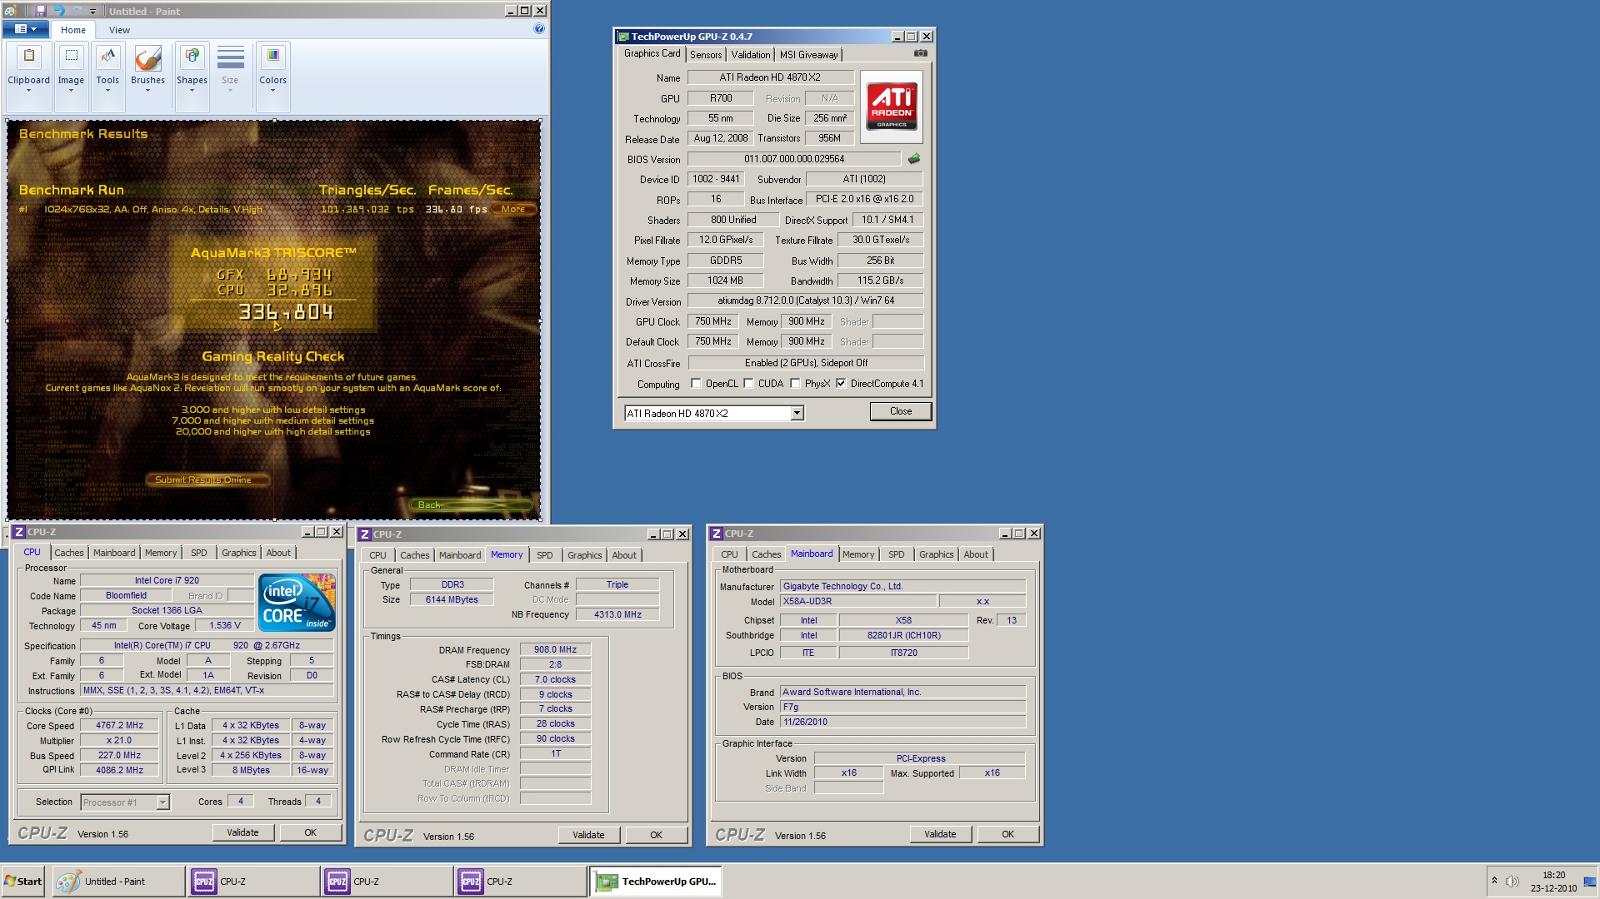The image size is (1600, 899).
Task: Open the MSI Giveaway tab in GPU-Z
Action: tap(809, 55)
